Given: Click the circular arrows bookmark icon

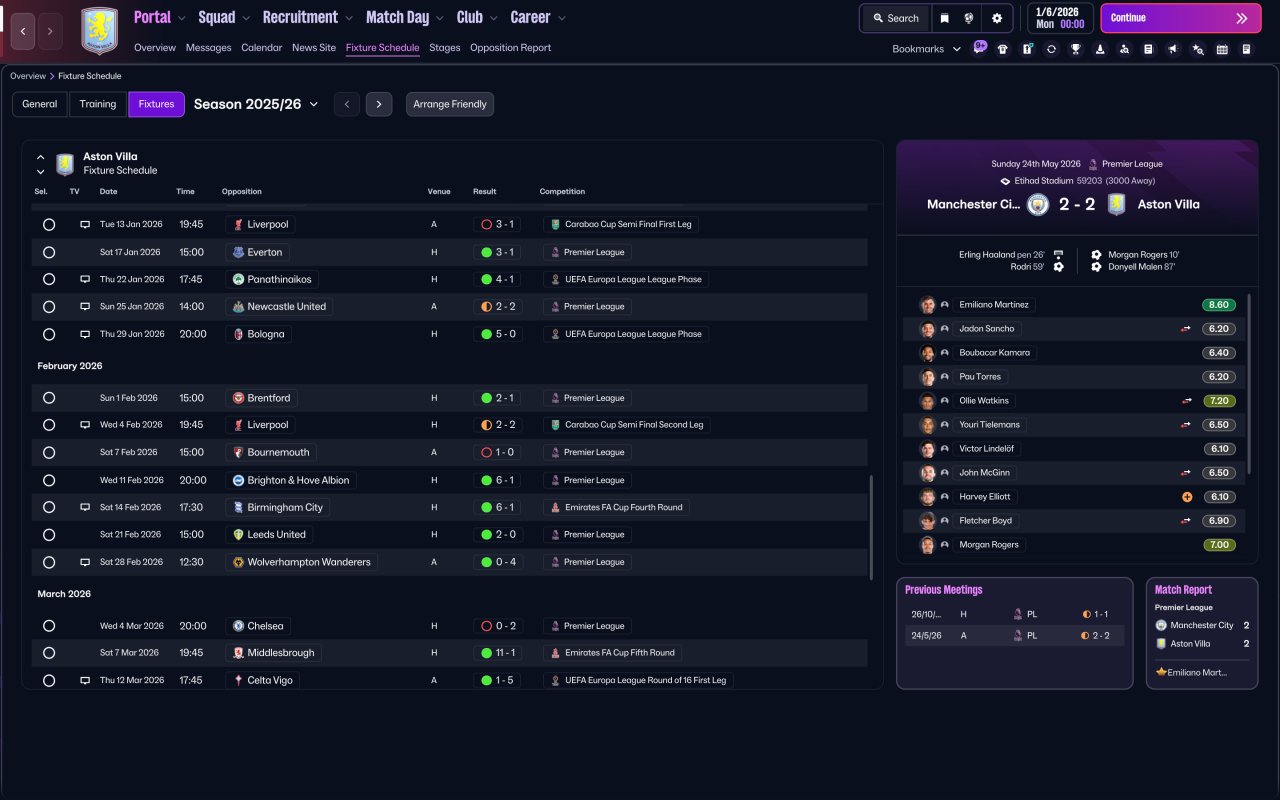Looking at the screenshot, I should tap(1051, 49).
